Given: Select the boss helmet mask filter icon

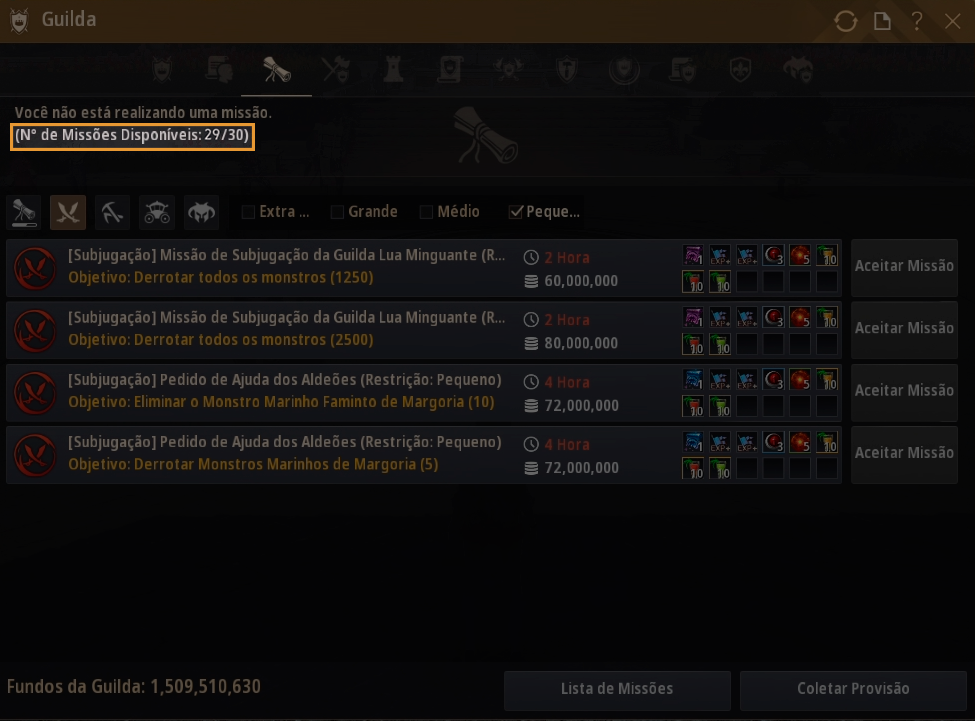Looking at the screenshot, I should point(202,213).
